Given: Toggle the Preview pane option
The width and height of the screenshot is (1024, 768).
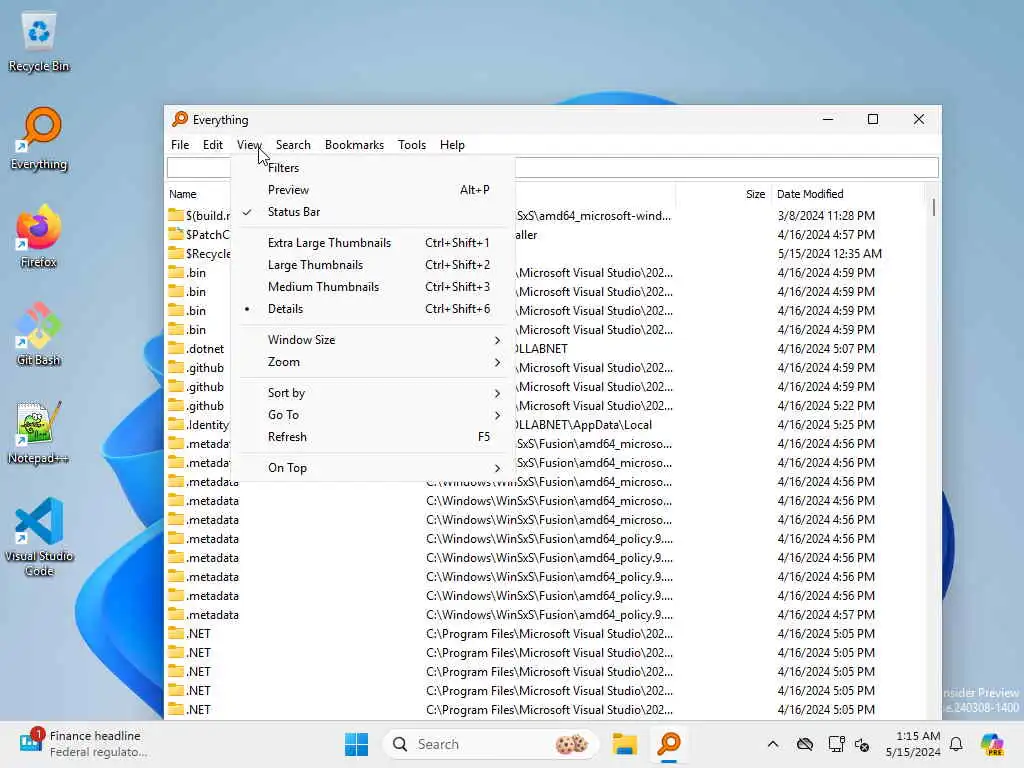Looking at the screenshot, I should [374, 190].
